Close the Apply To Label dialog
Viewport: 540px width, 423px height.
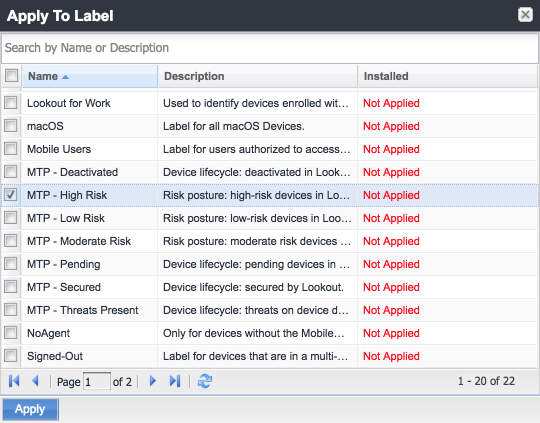click(x=525, y=15)
